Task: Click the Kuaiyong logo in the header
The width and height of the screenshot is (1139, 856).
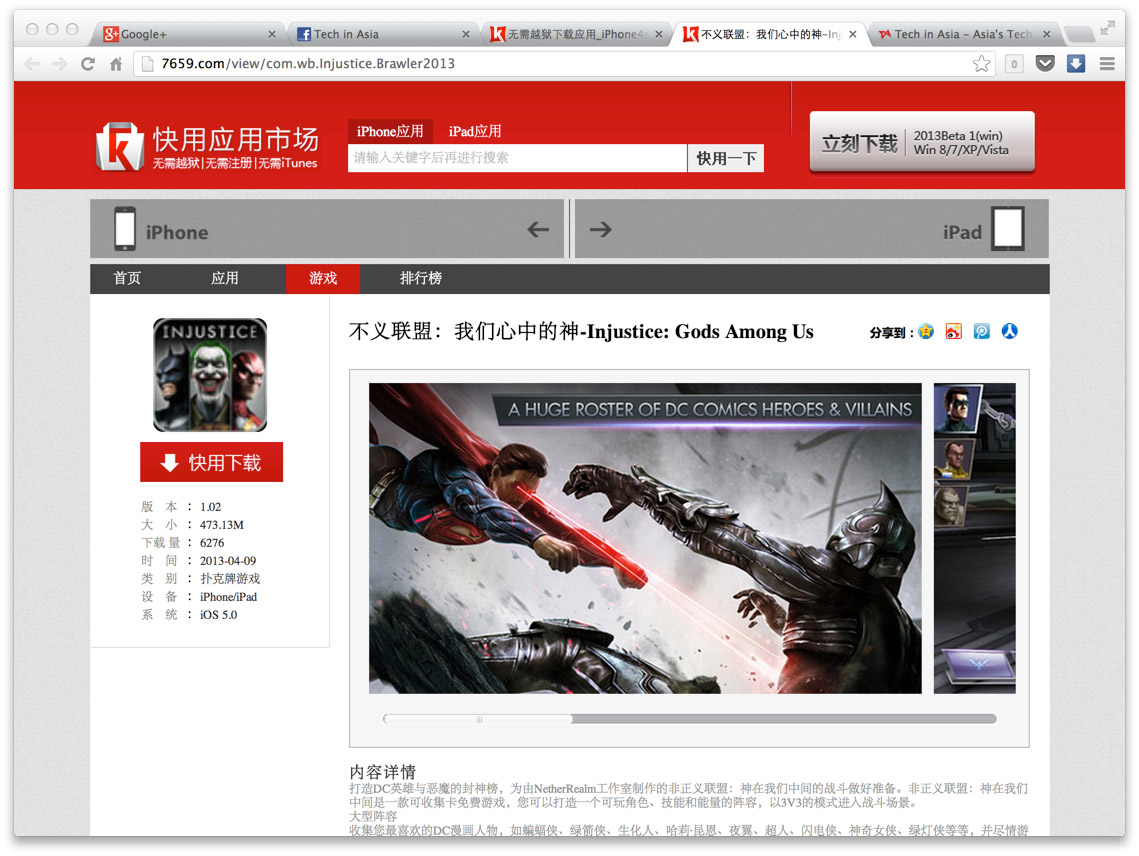Action: coord(207,146)
